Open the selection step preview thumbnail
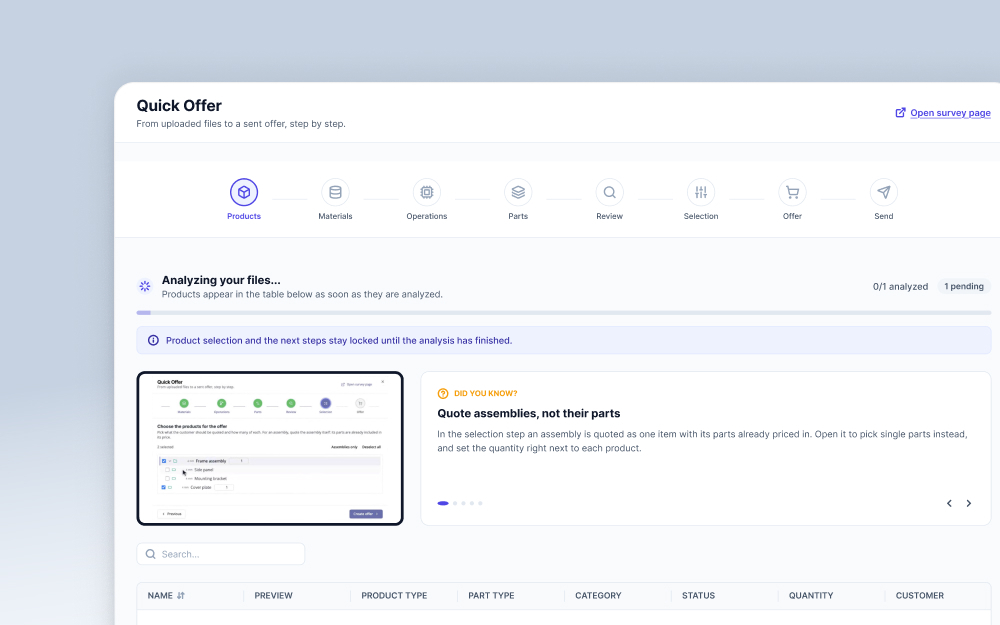The width and height of the screenshot is (1000, 625). click(x=270, y=448)
